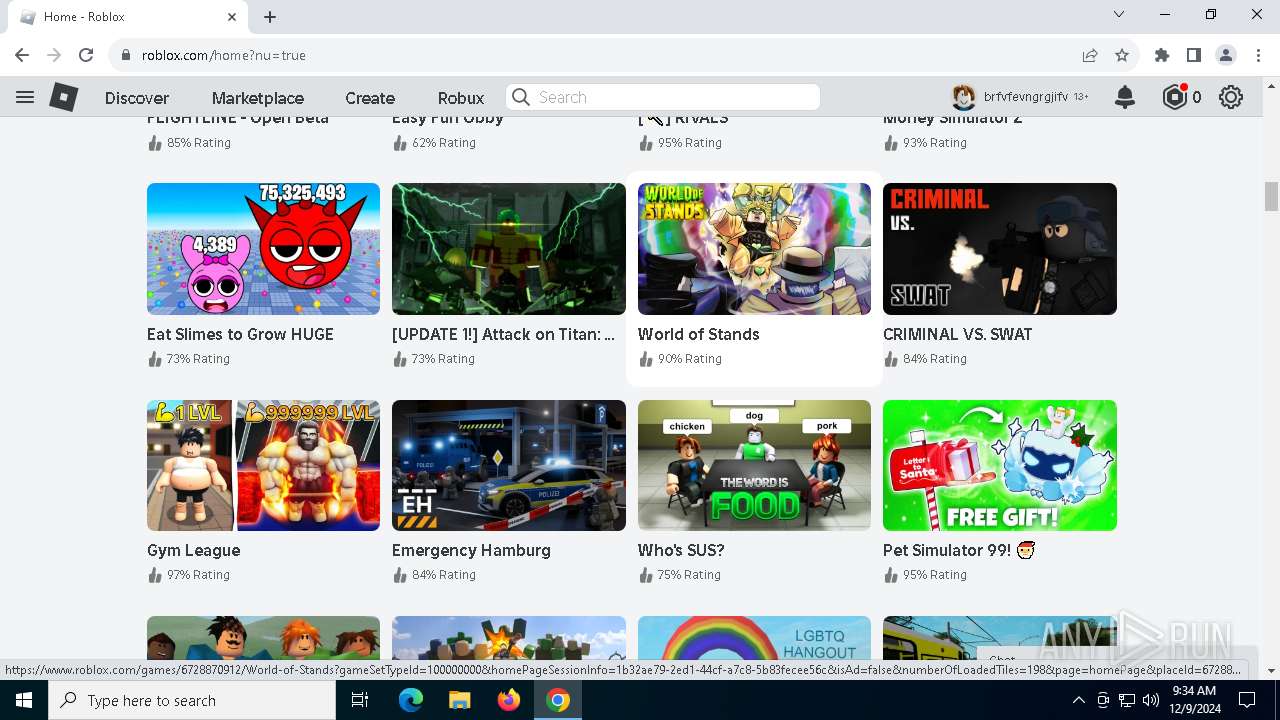Open the notifications bell
This screenshot has height=720, width=1280.
pos(1125,97)
